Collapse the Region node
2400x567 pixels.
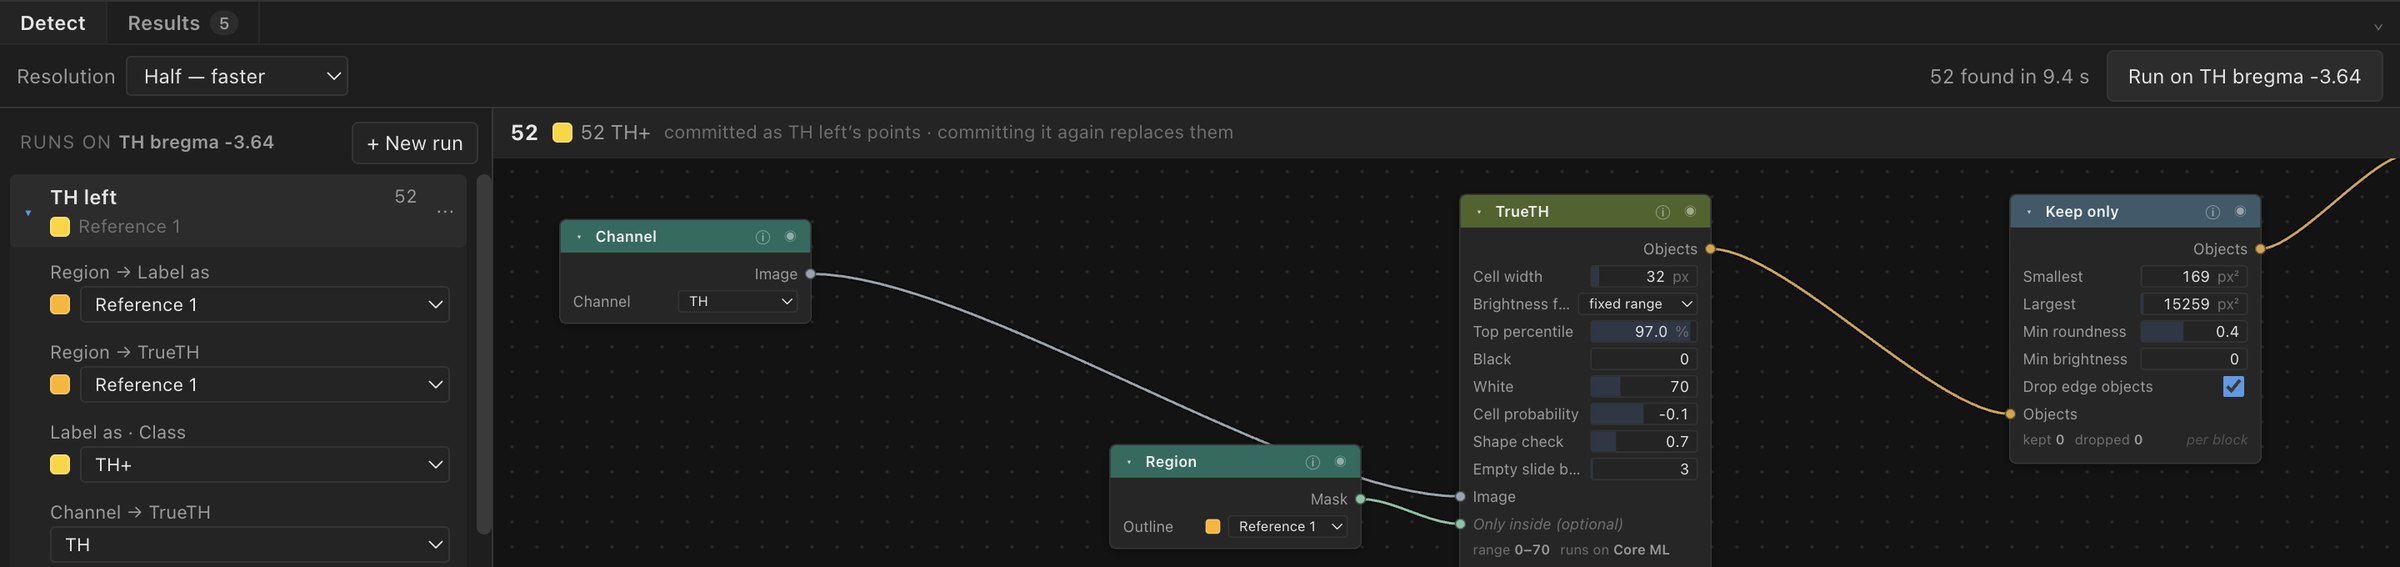click(1129, 462)
